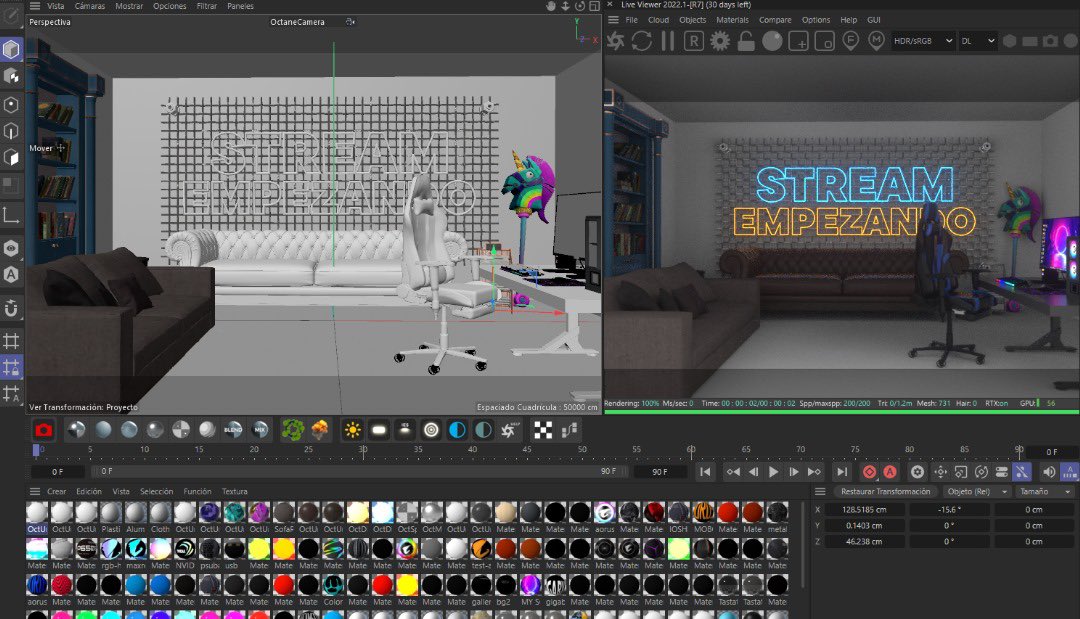Open the Octane node editor icon
1080x619 pixels.
[569, 430]
